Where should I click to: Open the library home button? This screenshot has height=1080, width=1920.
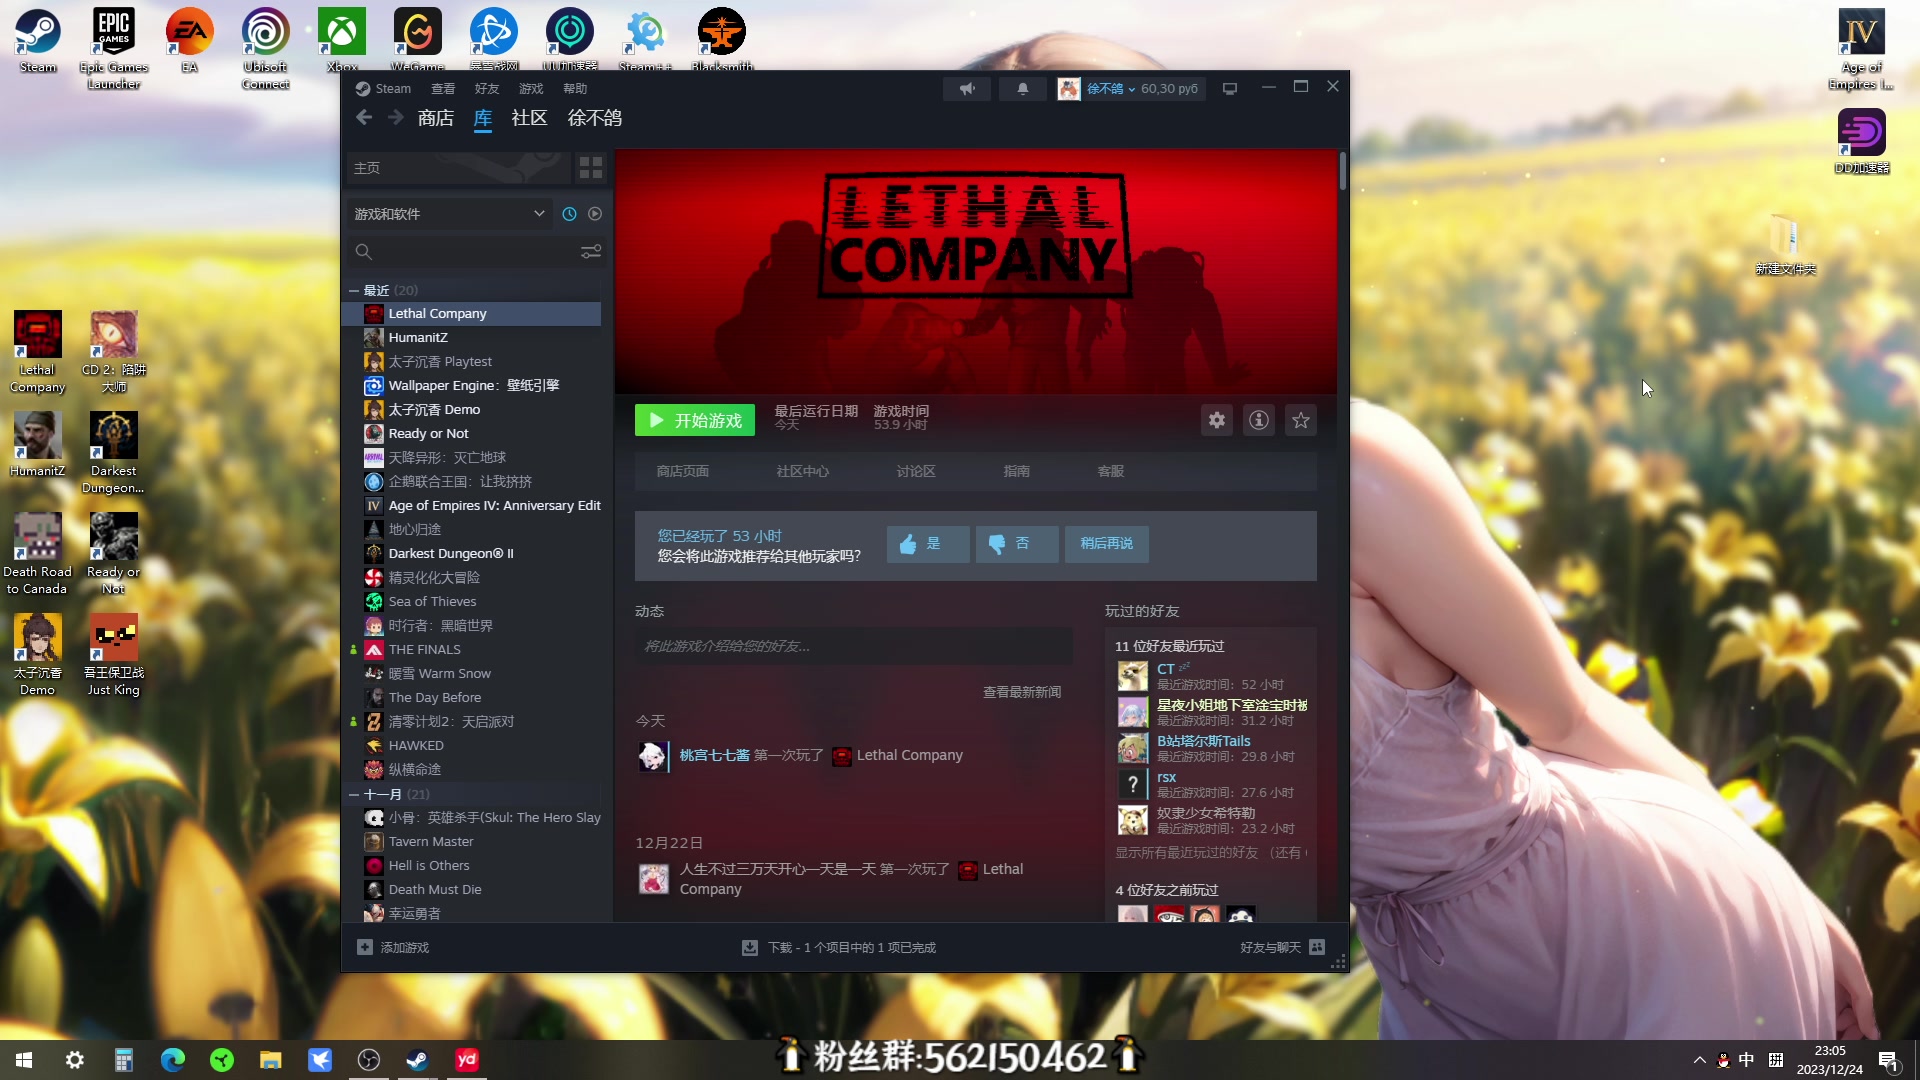click(458, 168)
